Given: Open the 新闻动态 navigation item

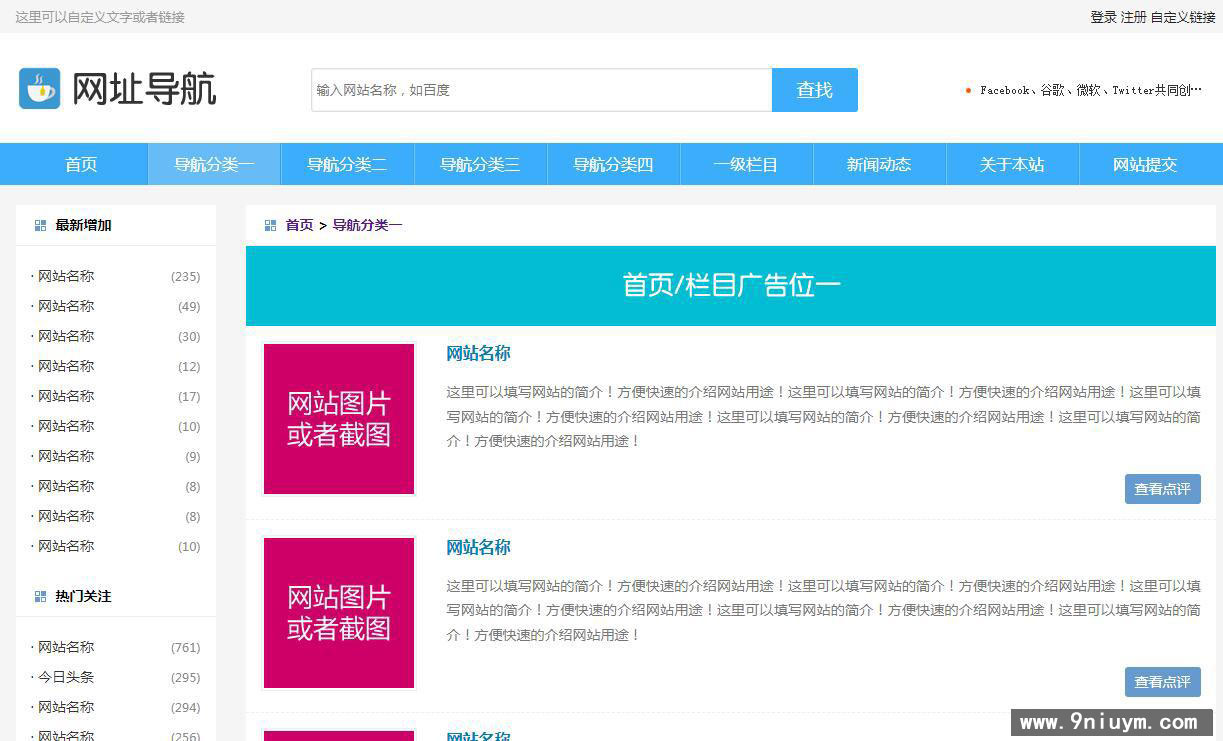Looking at the screenshot, I should (x=879, y=164).
